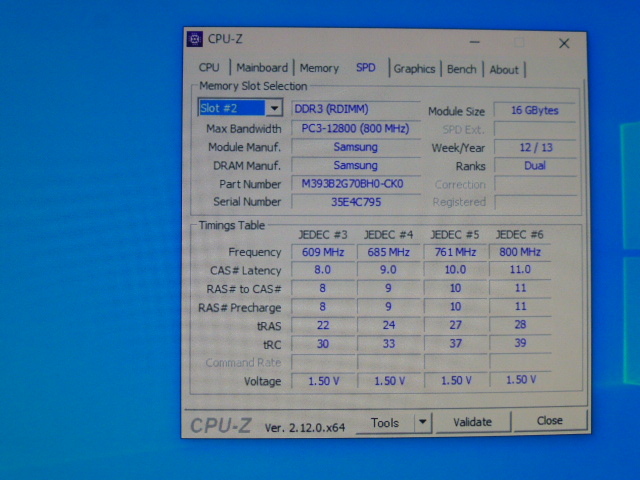
Task: Click the CPU-Z icon in the title bar
Action: coord(194,40)
